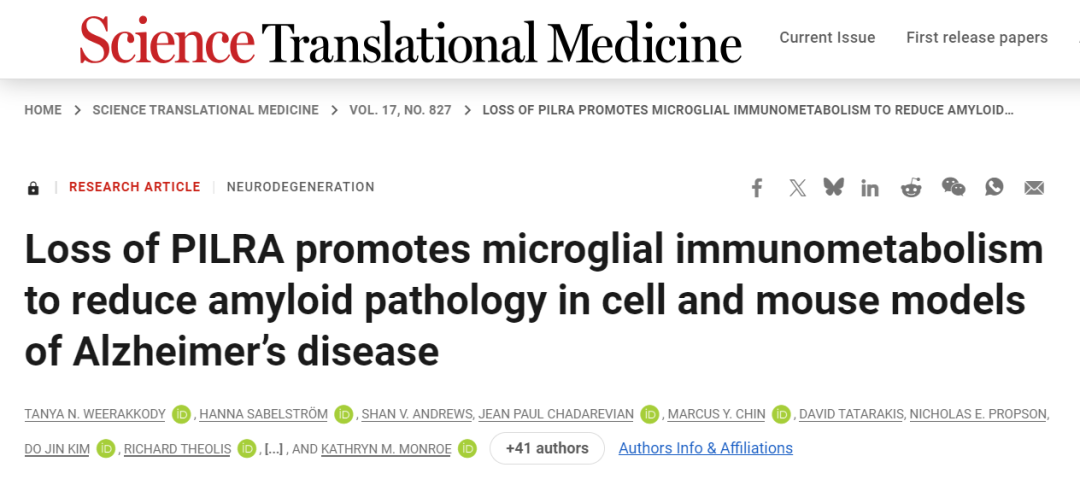Share article on LinkedIn
This screenshot has height=491, width=1080.
(x=870, y=187)
